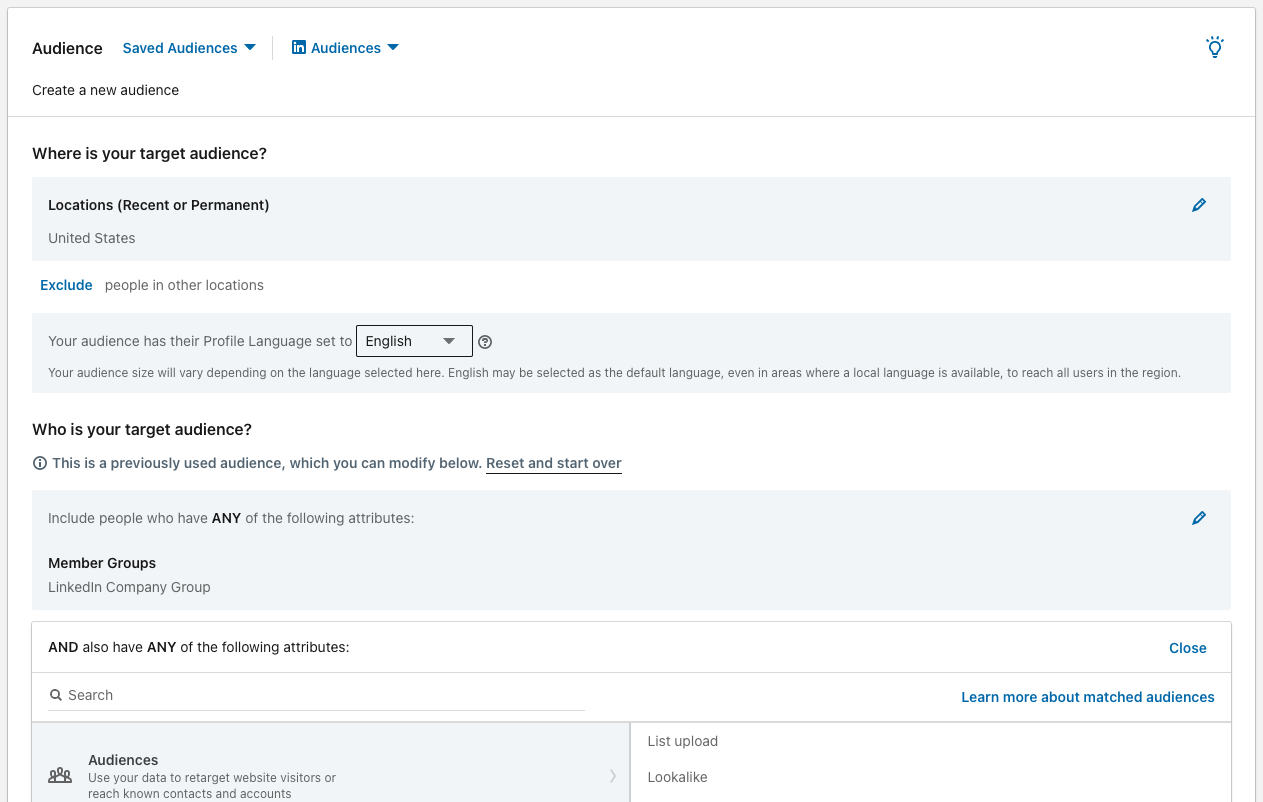The image size is (1263, 802).
Task: Click into the attribute Search field
Action: coord(320,695)
